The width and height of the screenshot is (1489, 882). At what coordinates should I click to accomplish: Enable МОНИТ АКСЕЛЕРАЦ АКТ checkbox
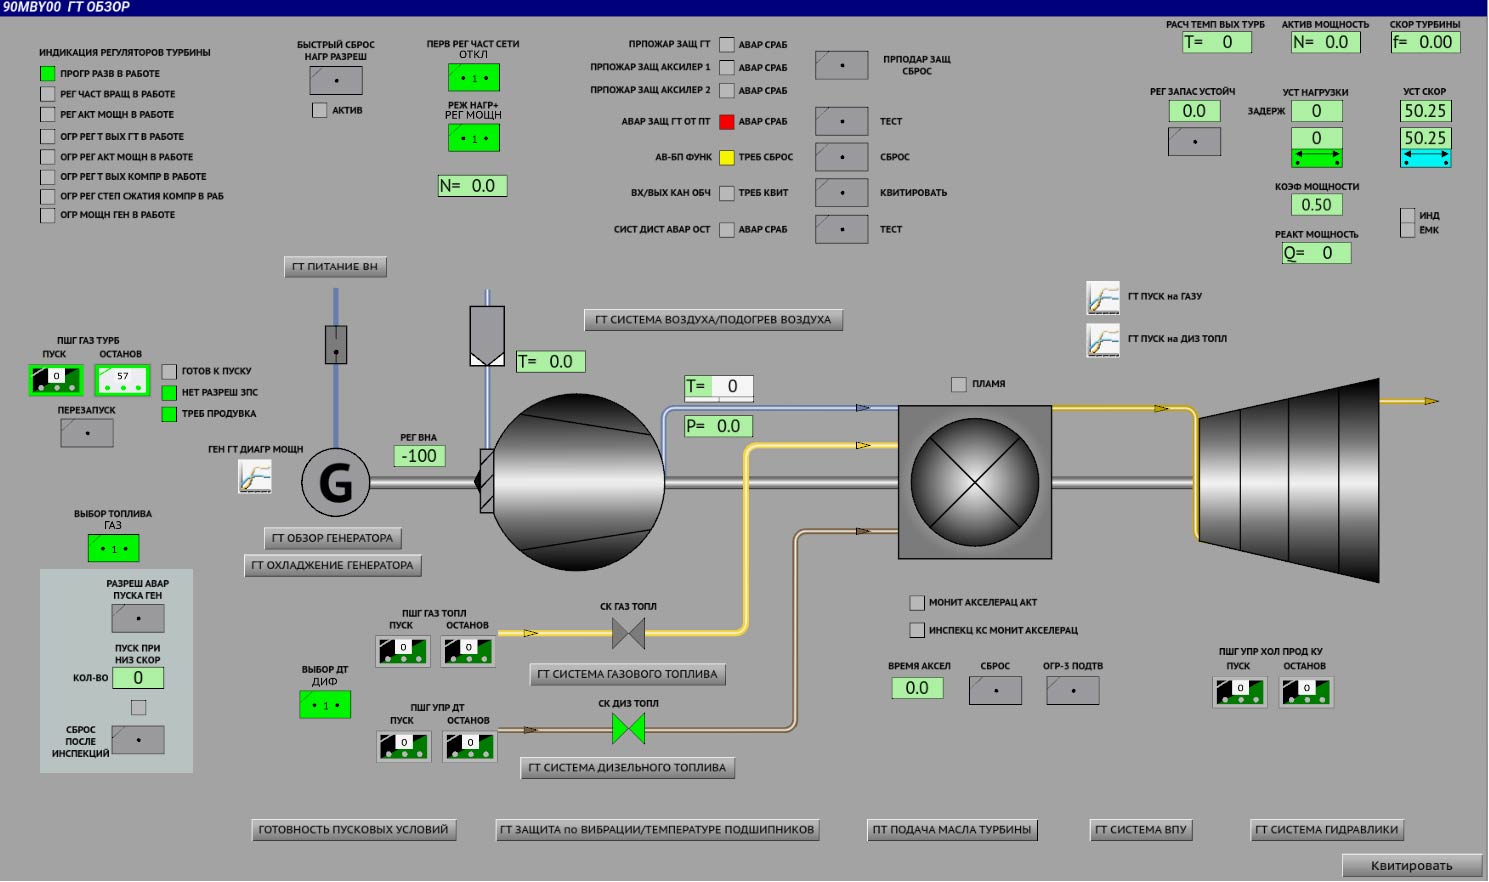tap(917, 603)
